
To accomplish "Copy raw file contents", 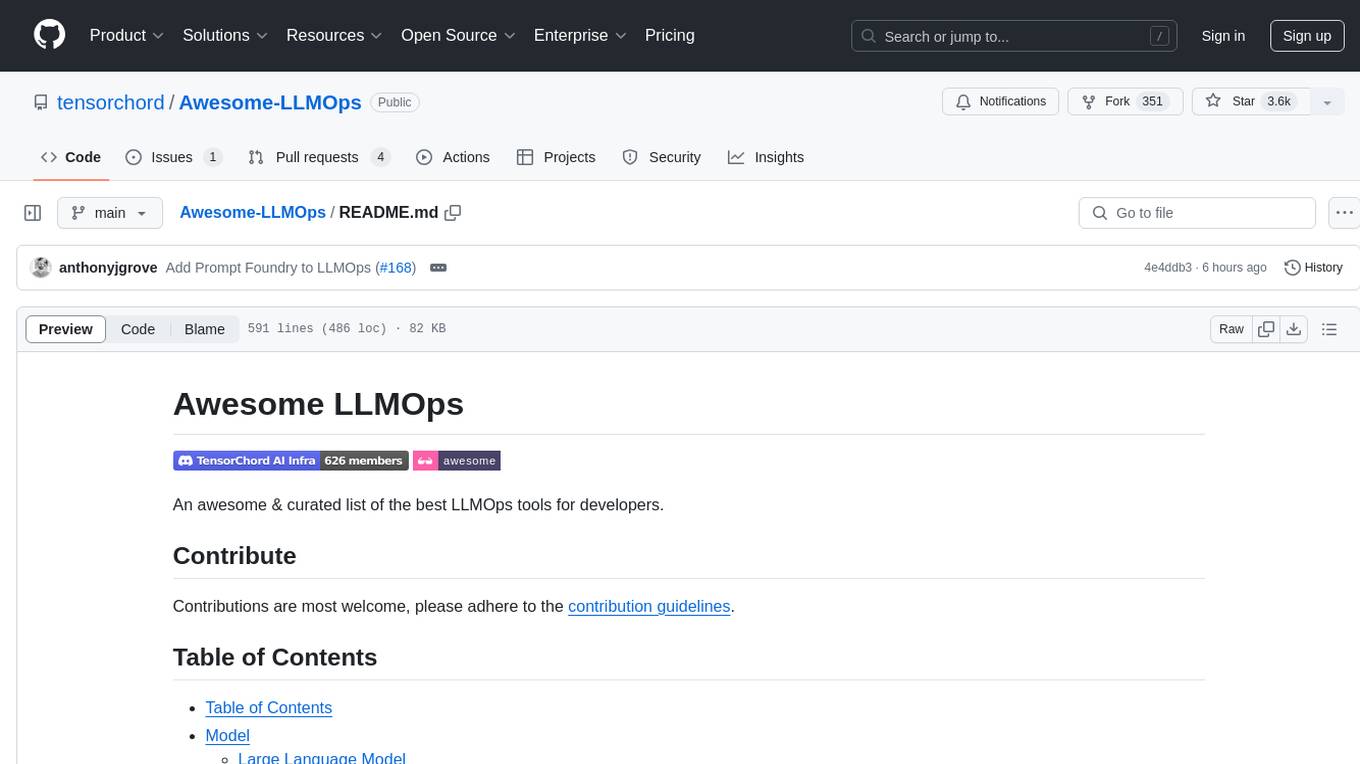I will [1267, 329].
